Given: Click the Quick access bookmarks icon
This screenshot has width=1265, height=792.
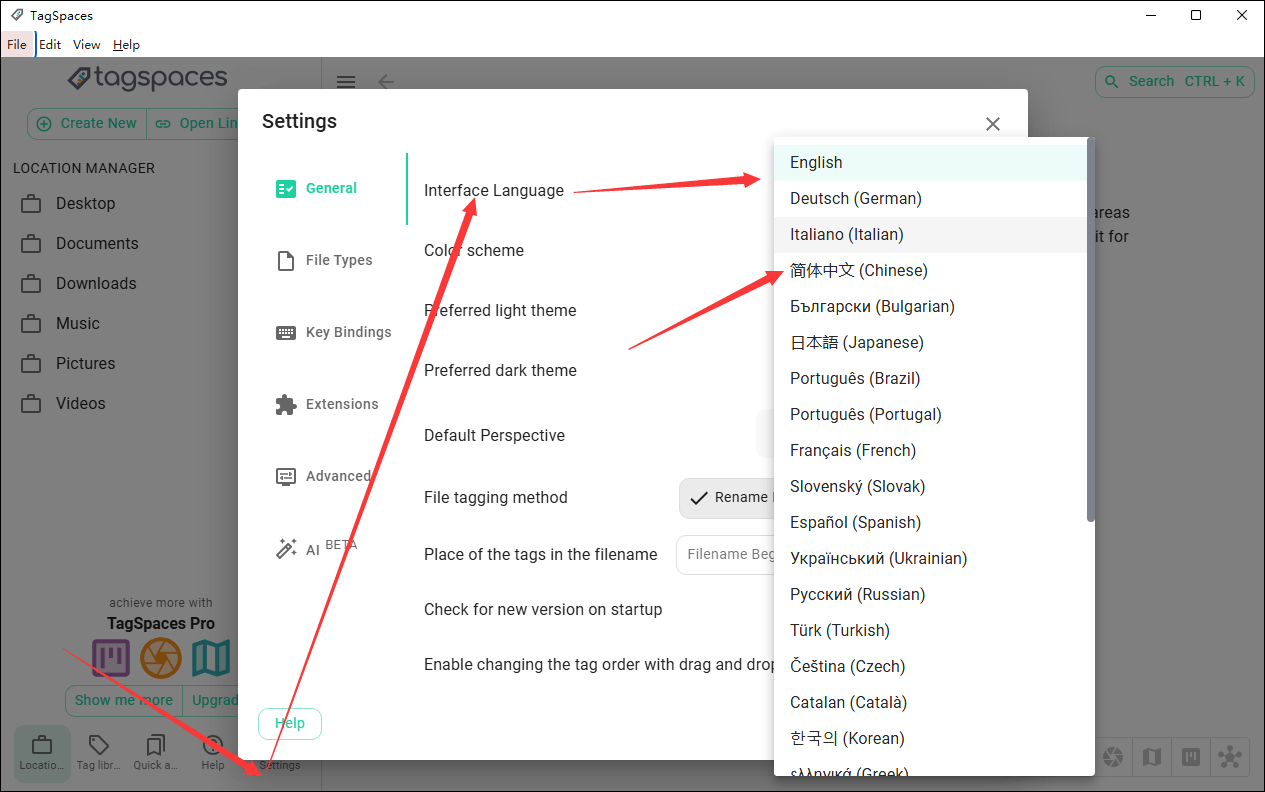Looking at the screenshot, I should pos(155,753).
